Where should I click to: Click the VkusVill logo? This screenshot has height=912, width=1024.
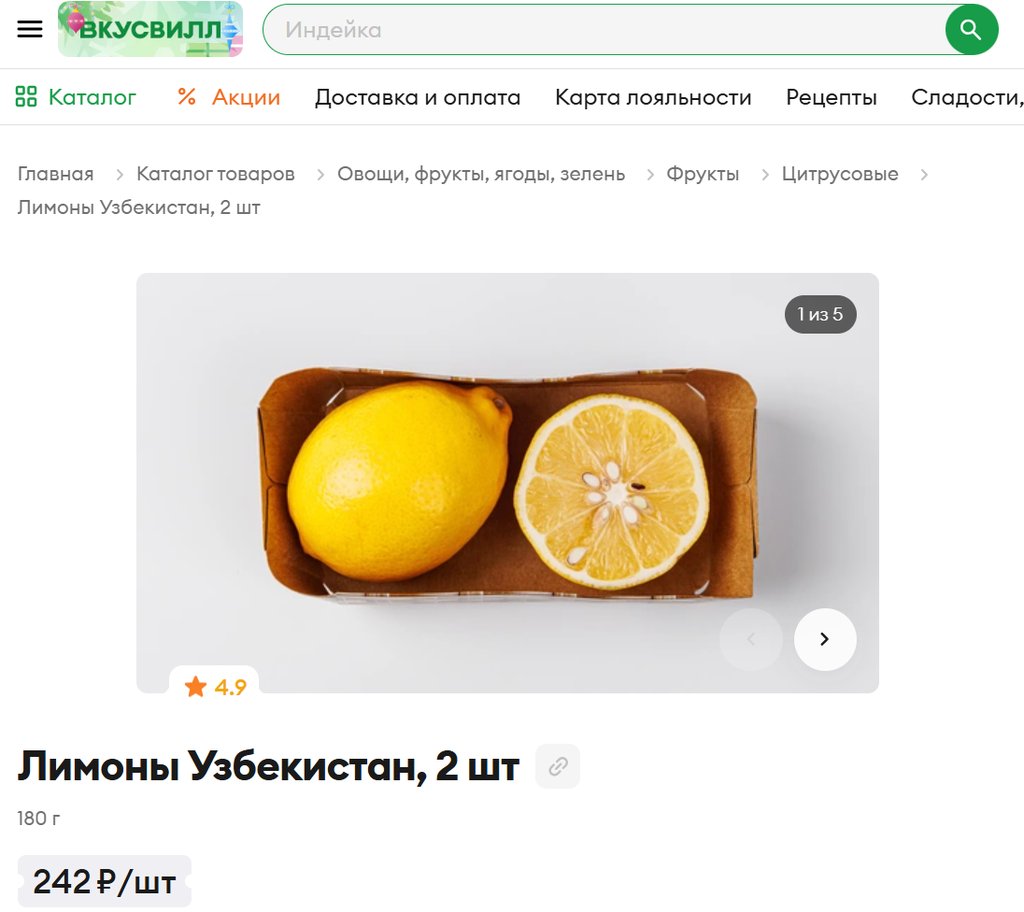150,29
